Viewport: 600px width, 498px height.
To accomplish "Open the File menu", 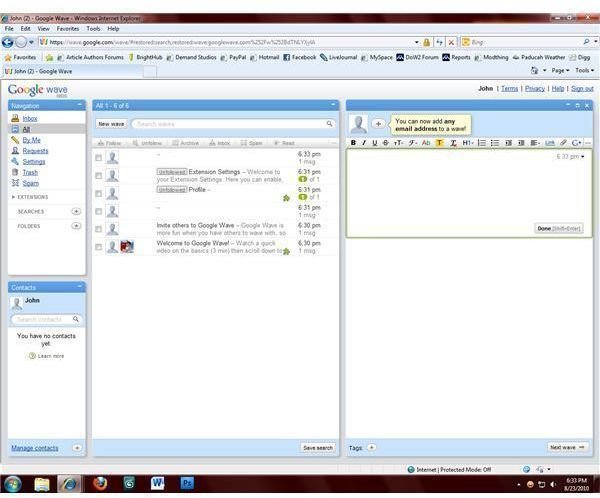I will 9,29.
